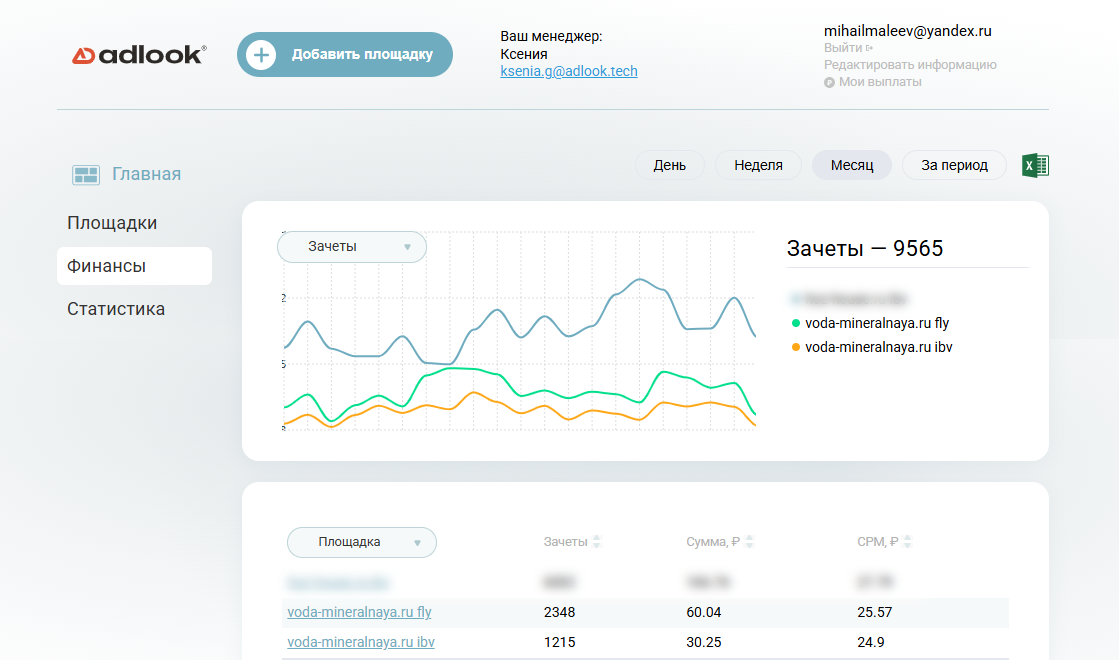Click the plus icon in Добавить площадку
The height and width of the screenshot is (660, 1119).
coord(261,54)
